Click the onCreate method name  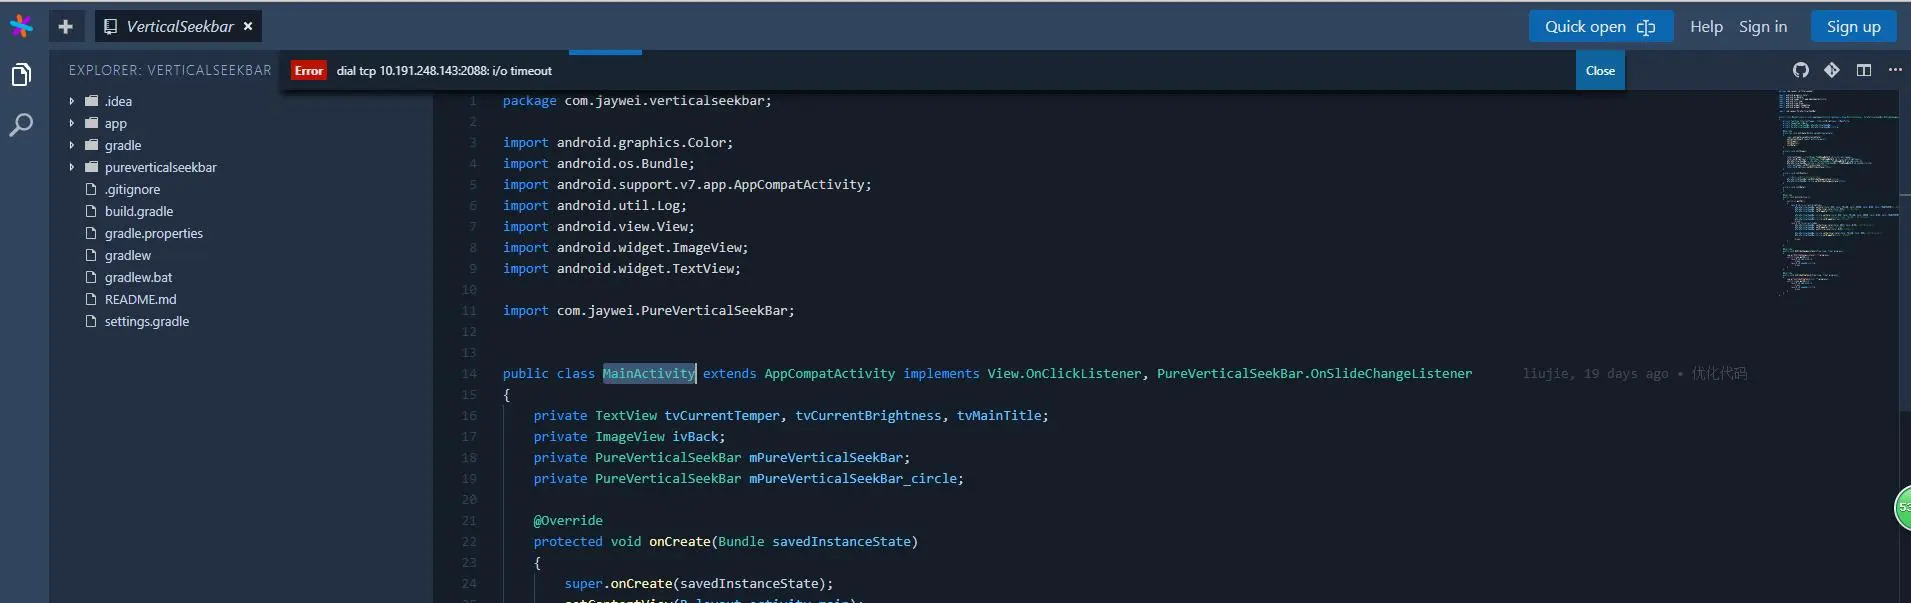pos(679,542)
